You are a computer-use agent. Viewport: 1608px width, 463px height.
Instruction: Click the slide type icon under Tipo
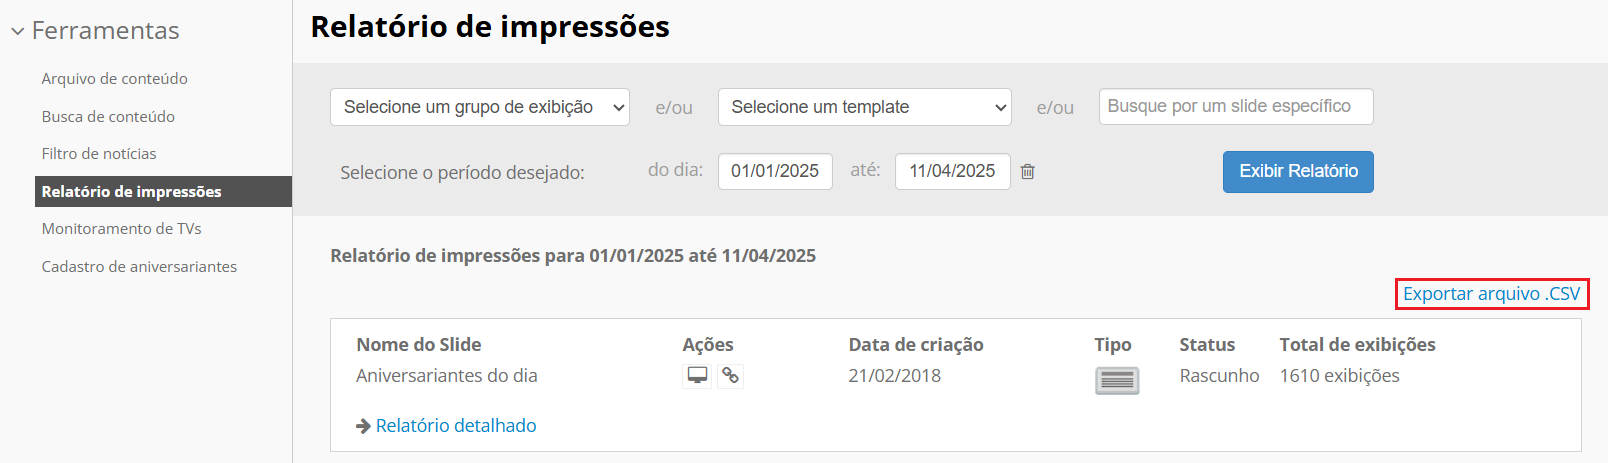click(x=1117, y=381)
